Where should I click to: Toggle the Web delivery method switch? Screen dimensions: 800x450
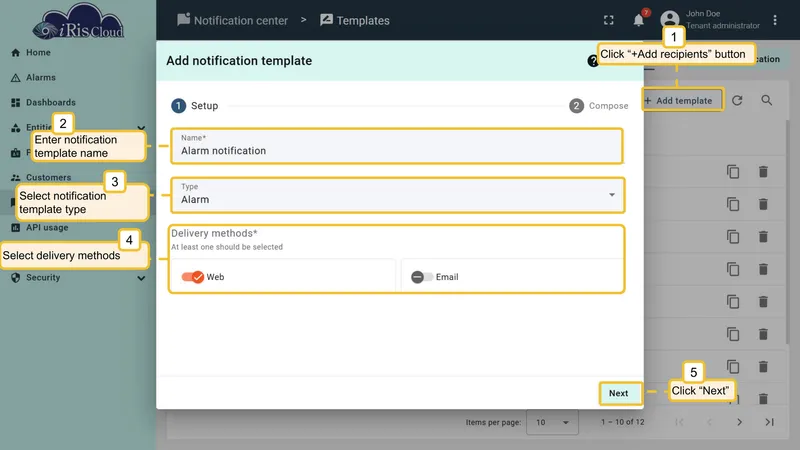pos(192,277)
